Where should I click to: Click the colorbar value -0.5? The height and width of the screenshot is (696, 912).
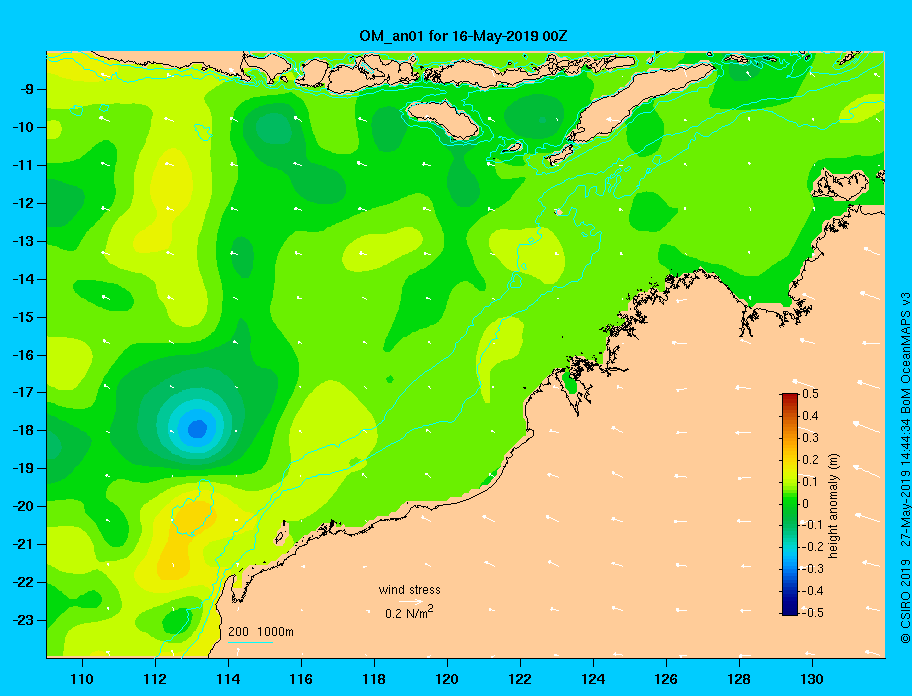click(813, 613)
